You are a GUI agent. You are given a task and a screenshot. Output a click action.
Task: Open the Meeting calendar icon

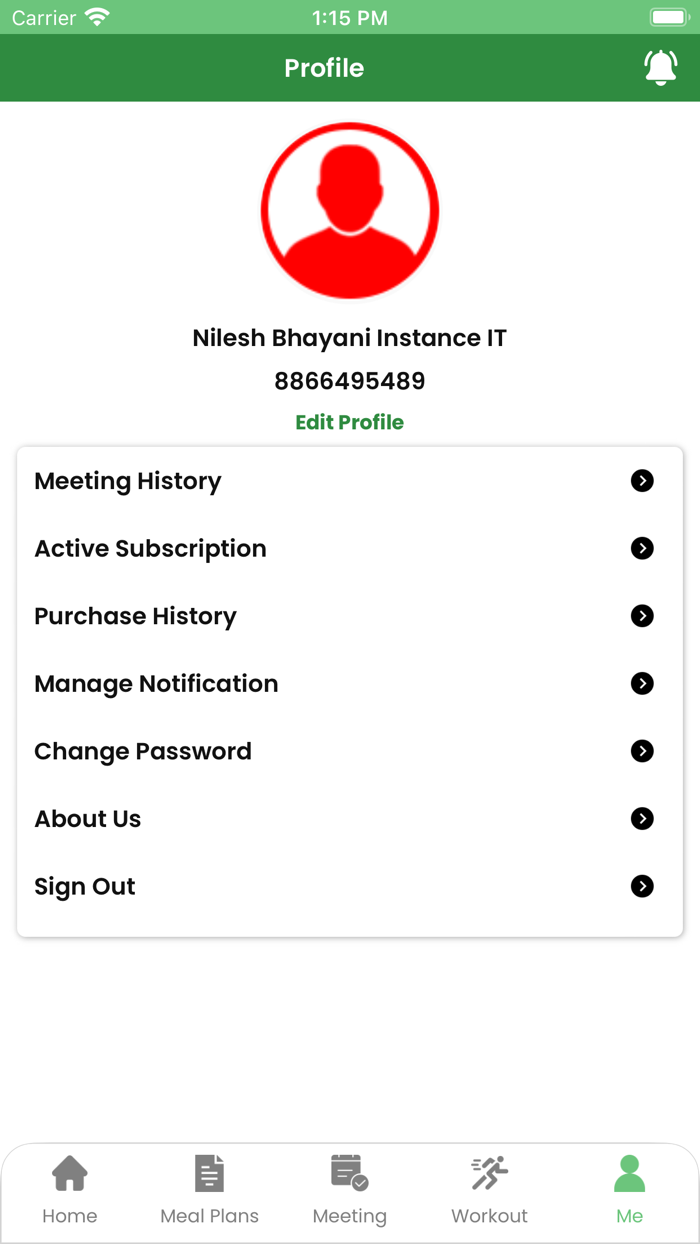[349, 1173]
